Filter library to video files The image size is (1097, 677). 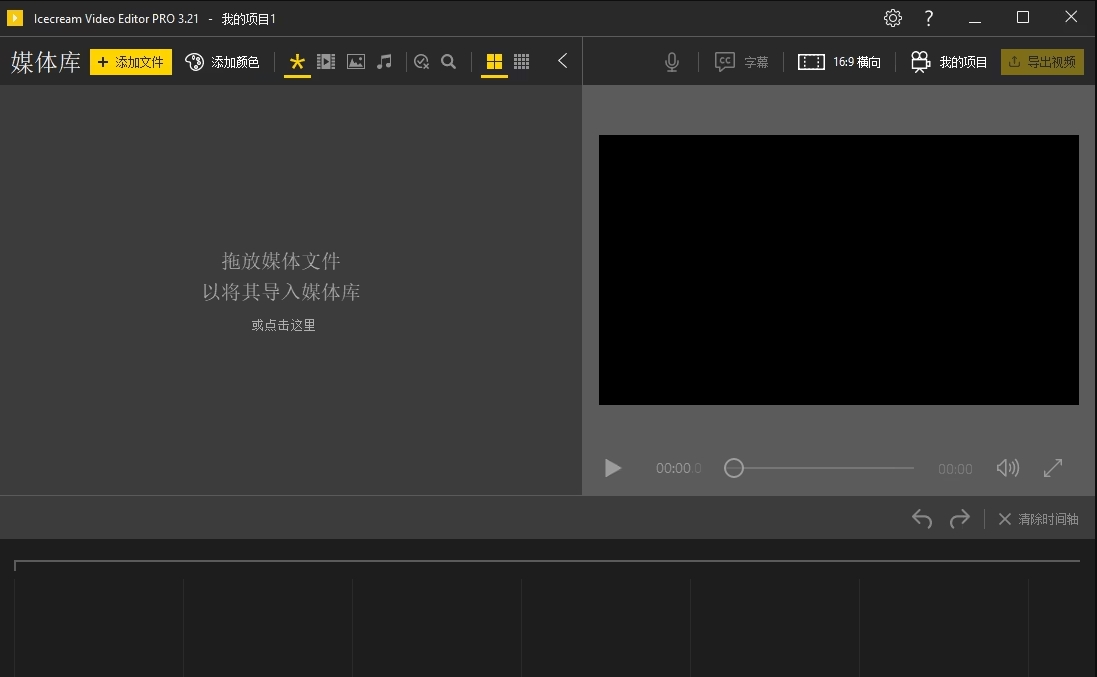pyautogui.click(x=326, y=62)
